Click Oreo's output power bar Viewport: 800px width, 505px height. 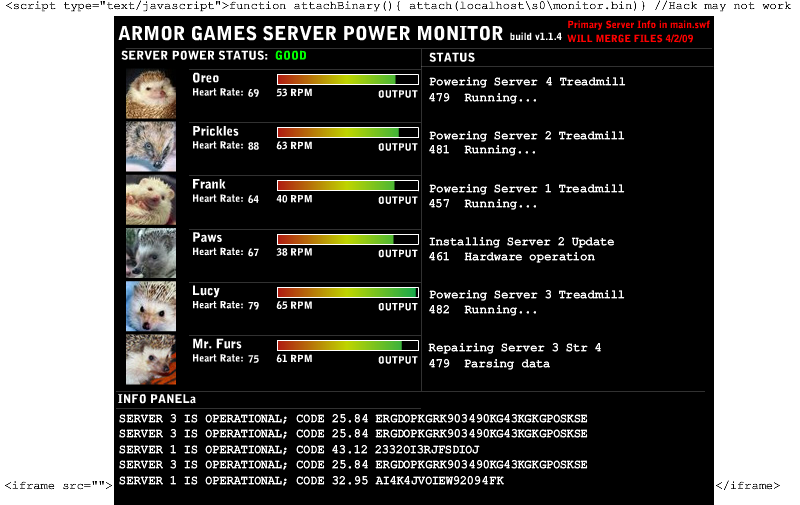pos(348,80)
